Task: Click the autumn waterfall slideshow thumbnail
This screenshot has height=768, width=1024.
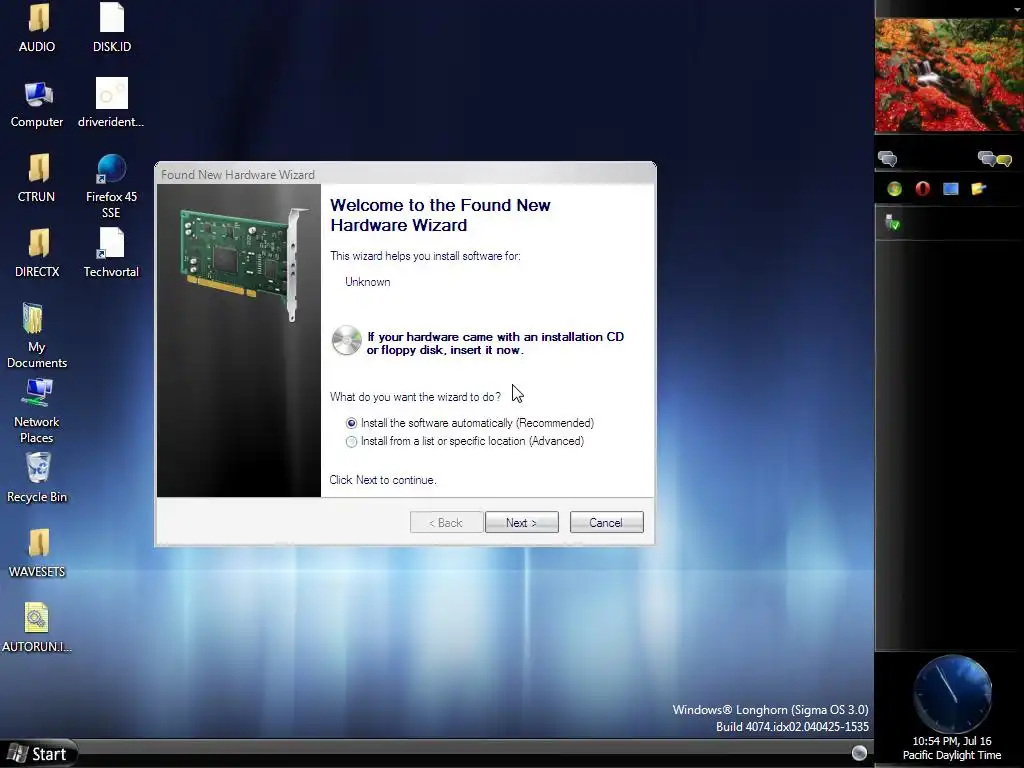Action: pos(949,75)
